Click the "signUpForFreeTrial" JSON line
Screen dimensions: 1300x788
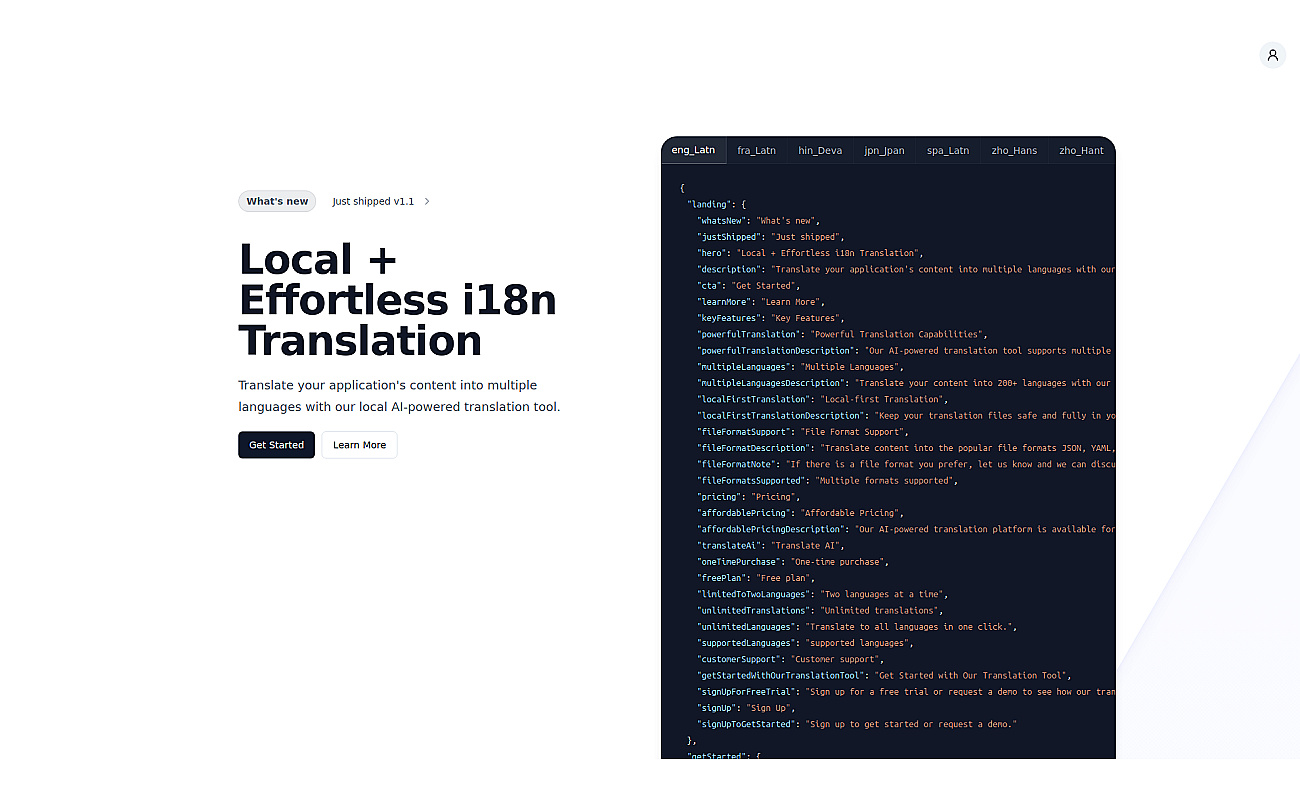click(906, 692)
